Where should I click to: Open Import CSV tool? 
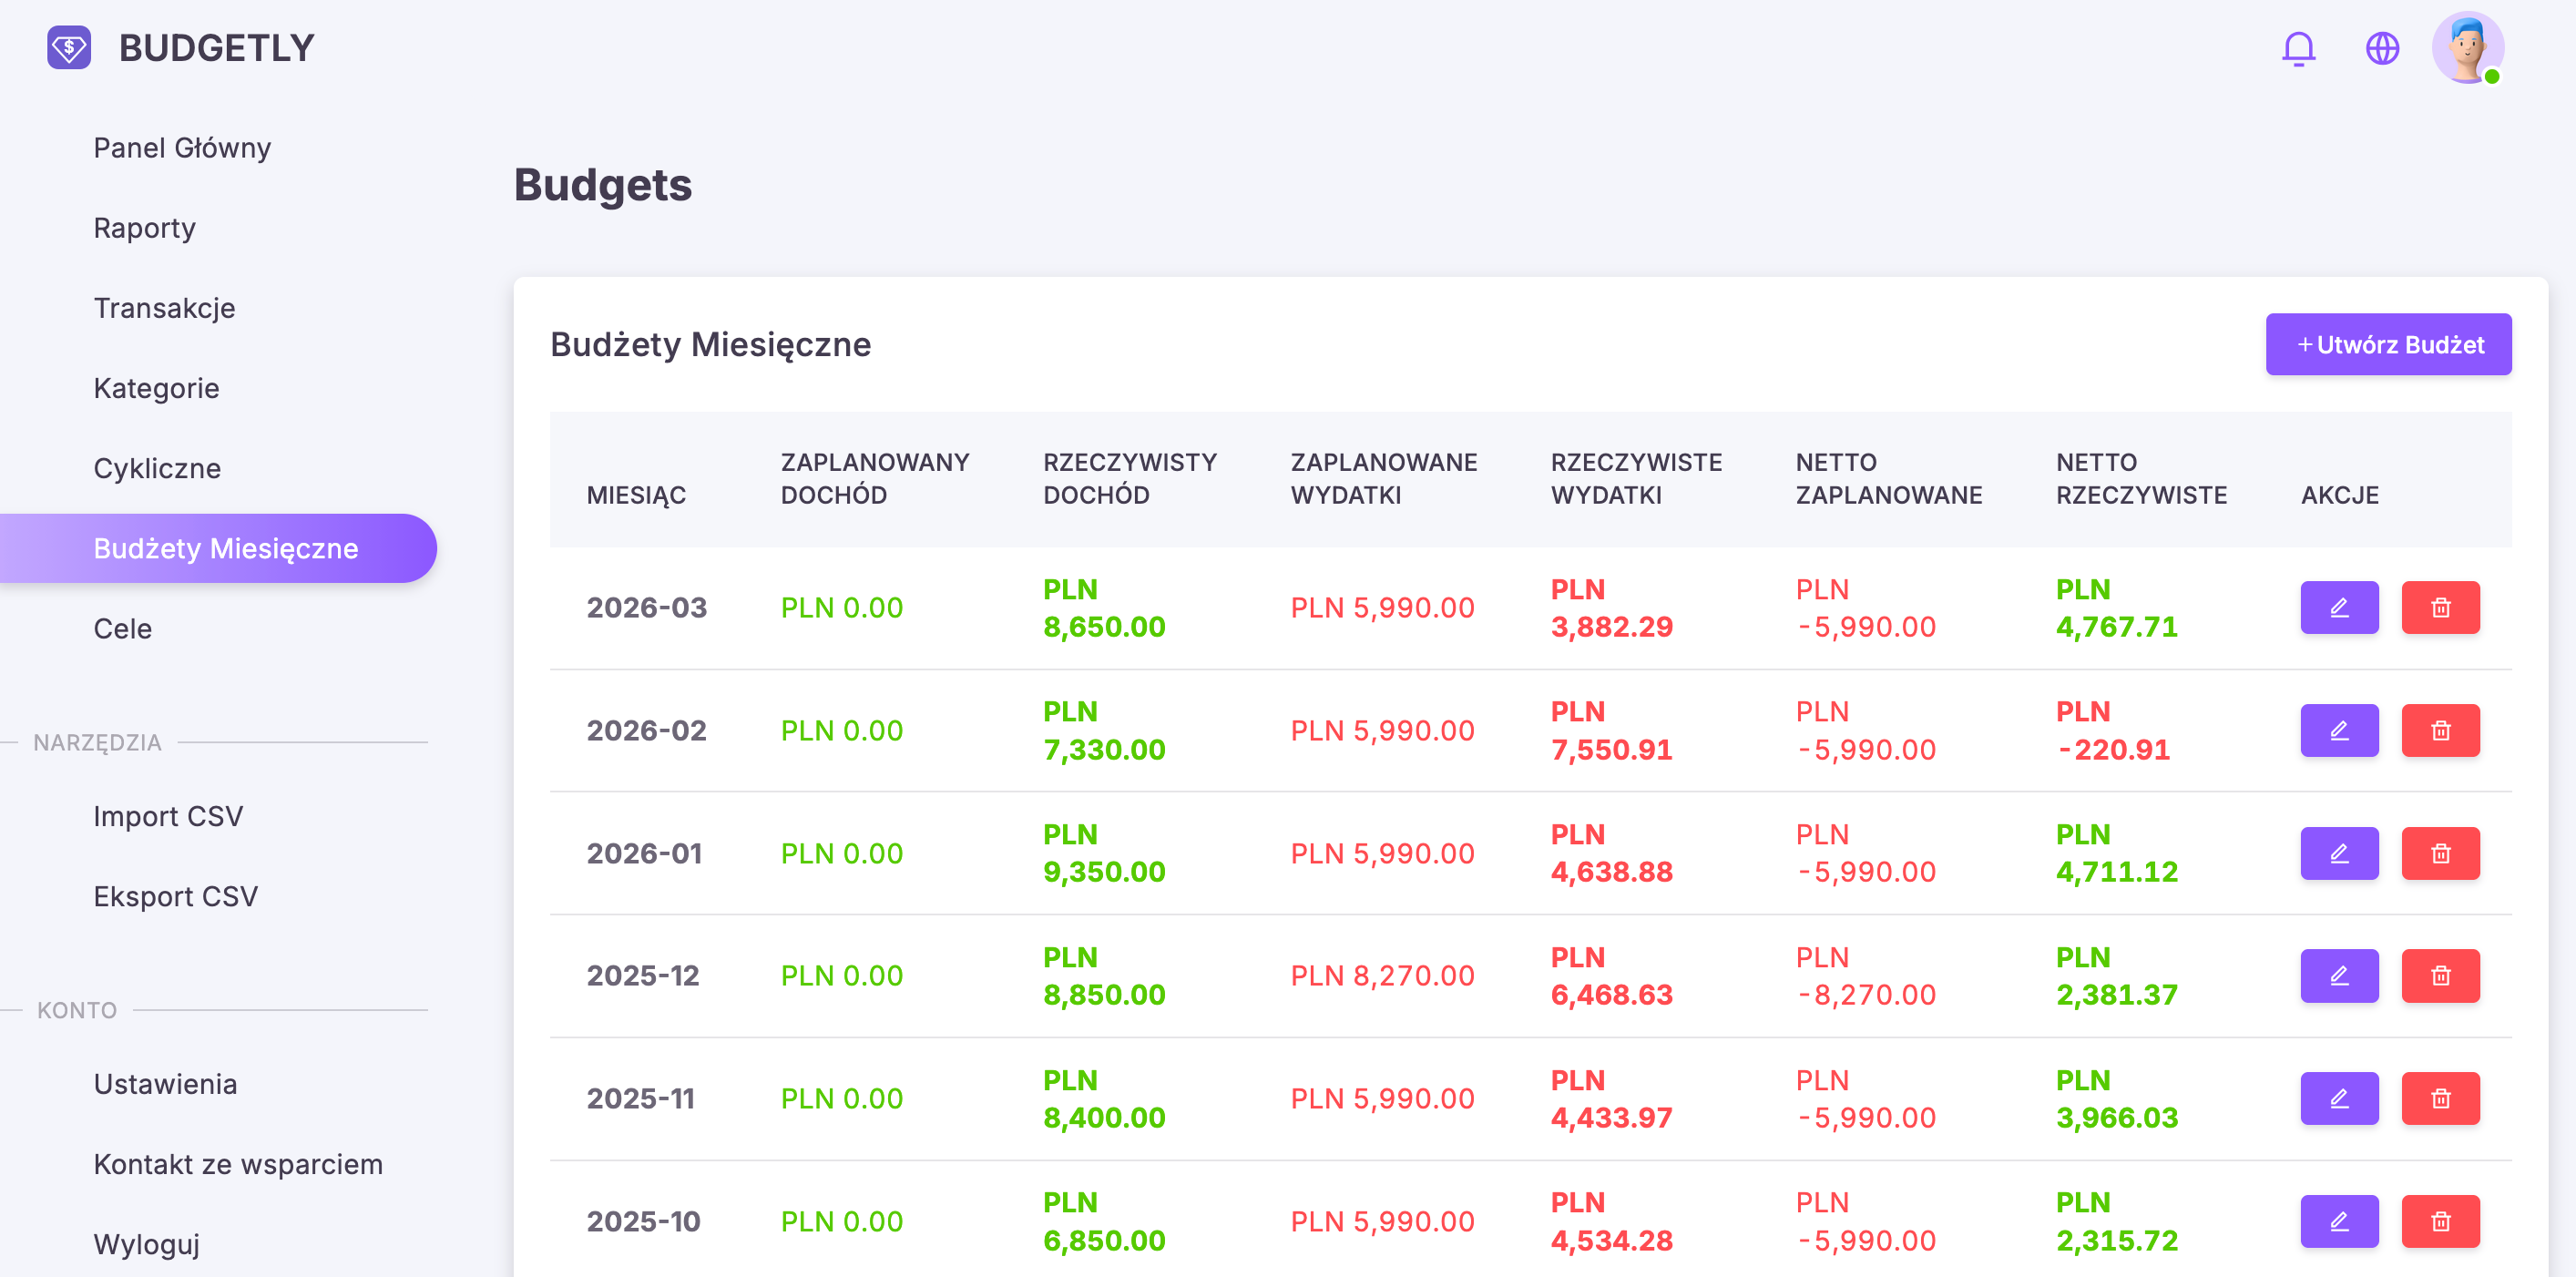coord(168,816)
